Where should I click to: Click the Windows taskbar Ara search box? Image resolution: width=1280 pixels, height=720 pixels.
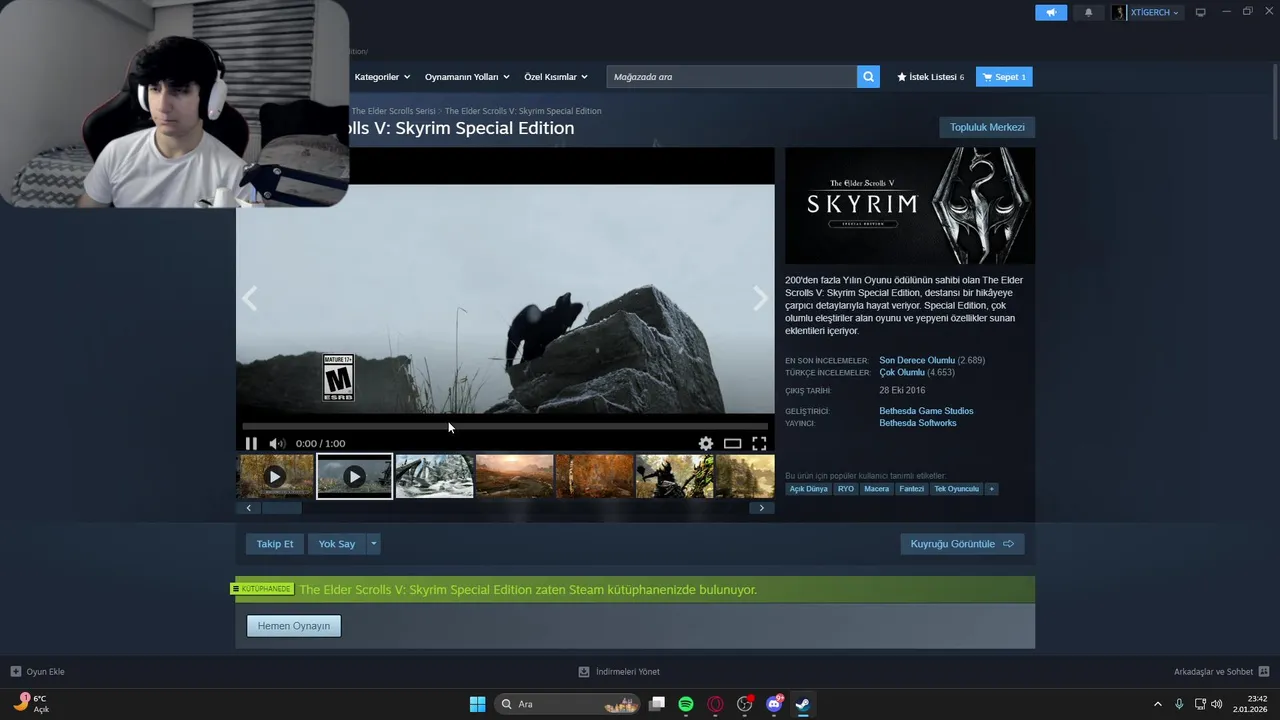569,704
